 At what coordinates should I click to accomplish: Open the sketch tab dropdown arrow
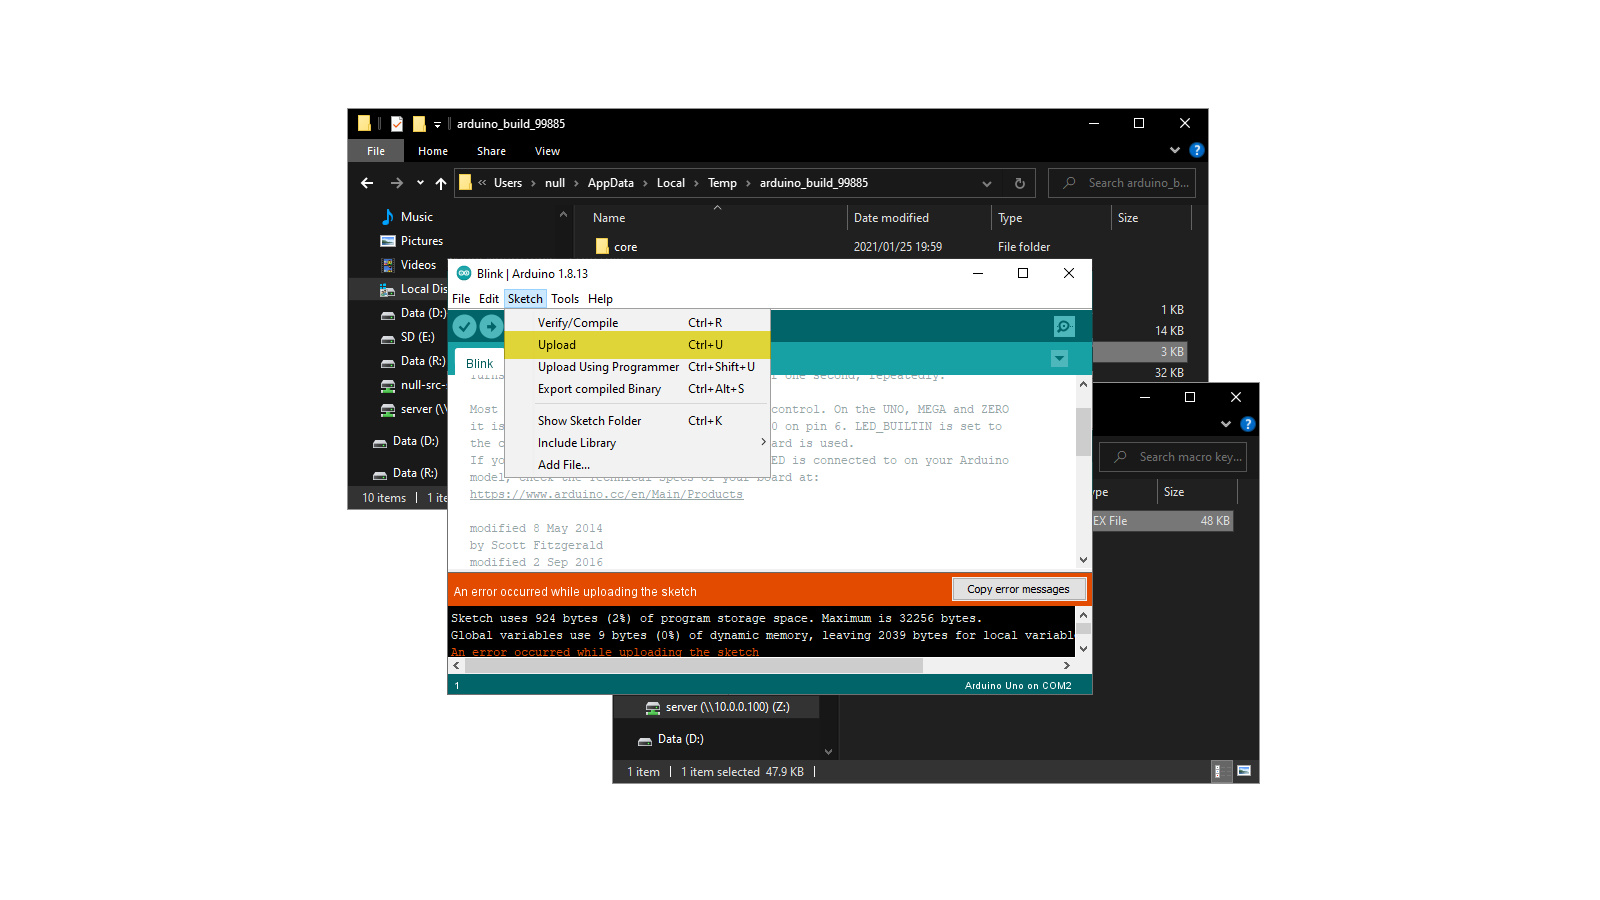[x=1059, y=359]
